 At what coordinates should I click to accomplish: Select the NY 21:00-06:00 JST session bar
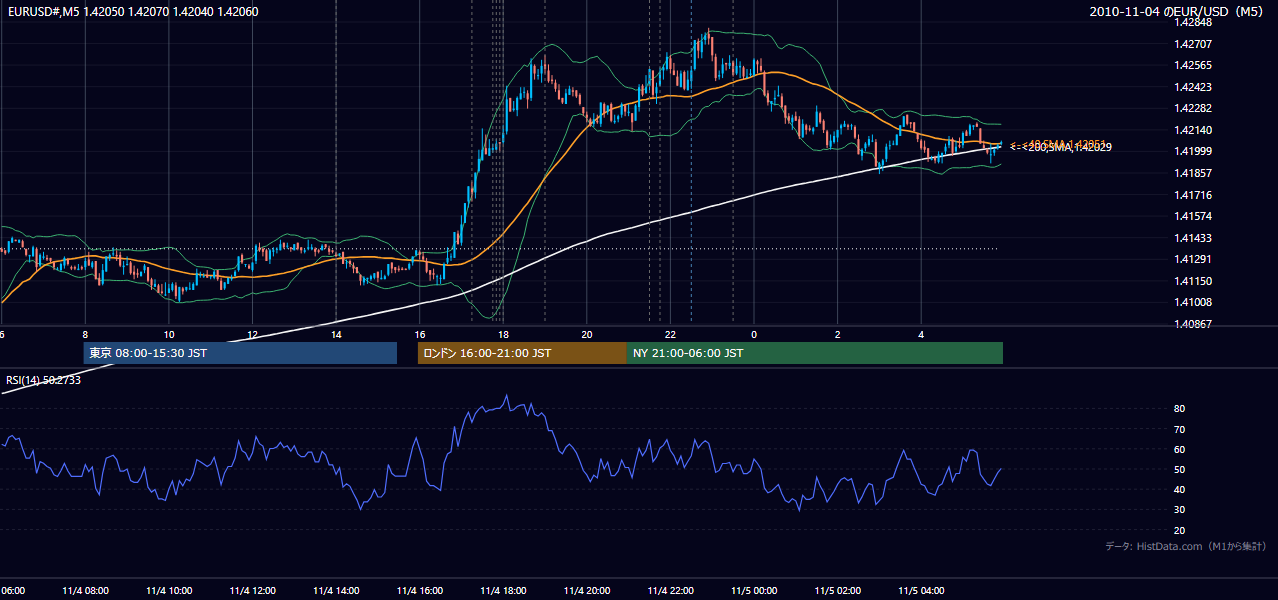(x=815, y=353)
